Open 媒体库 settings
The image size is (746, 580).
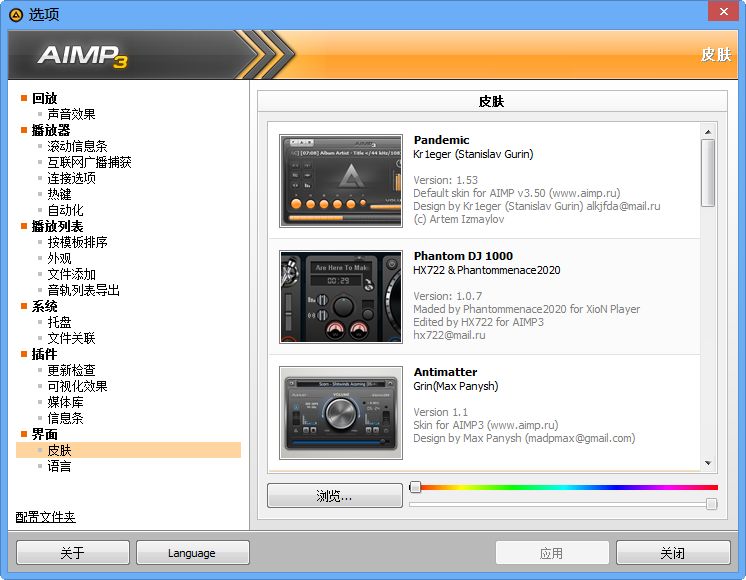65,403
